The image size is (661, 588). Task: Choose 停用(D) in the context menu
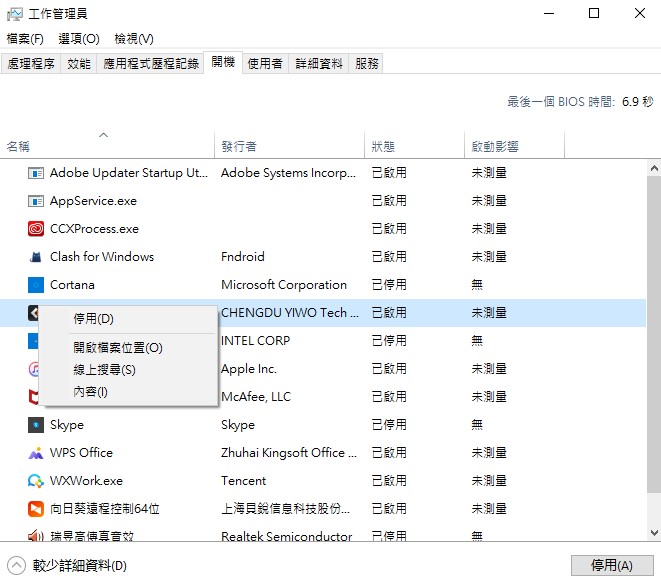click(129, 319)
